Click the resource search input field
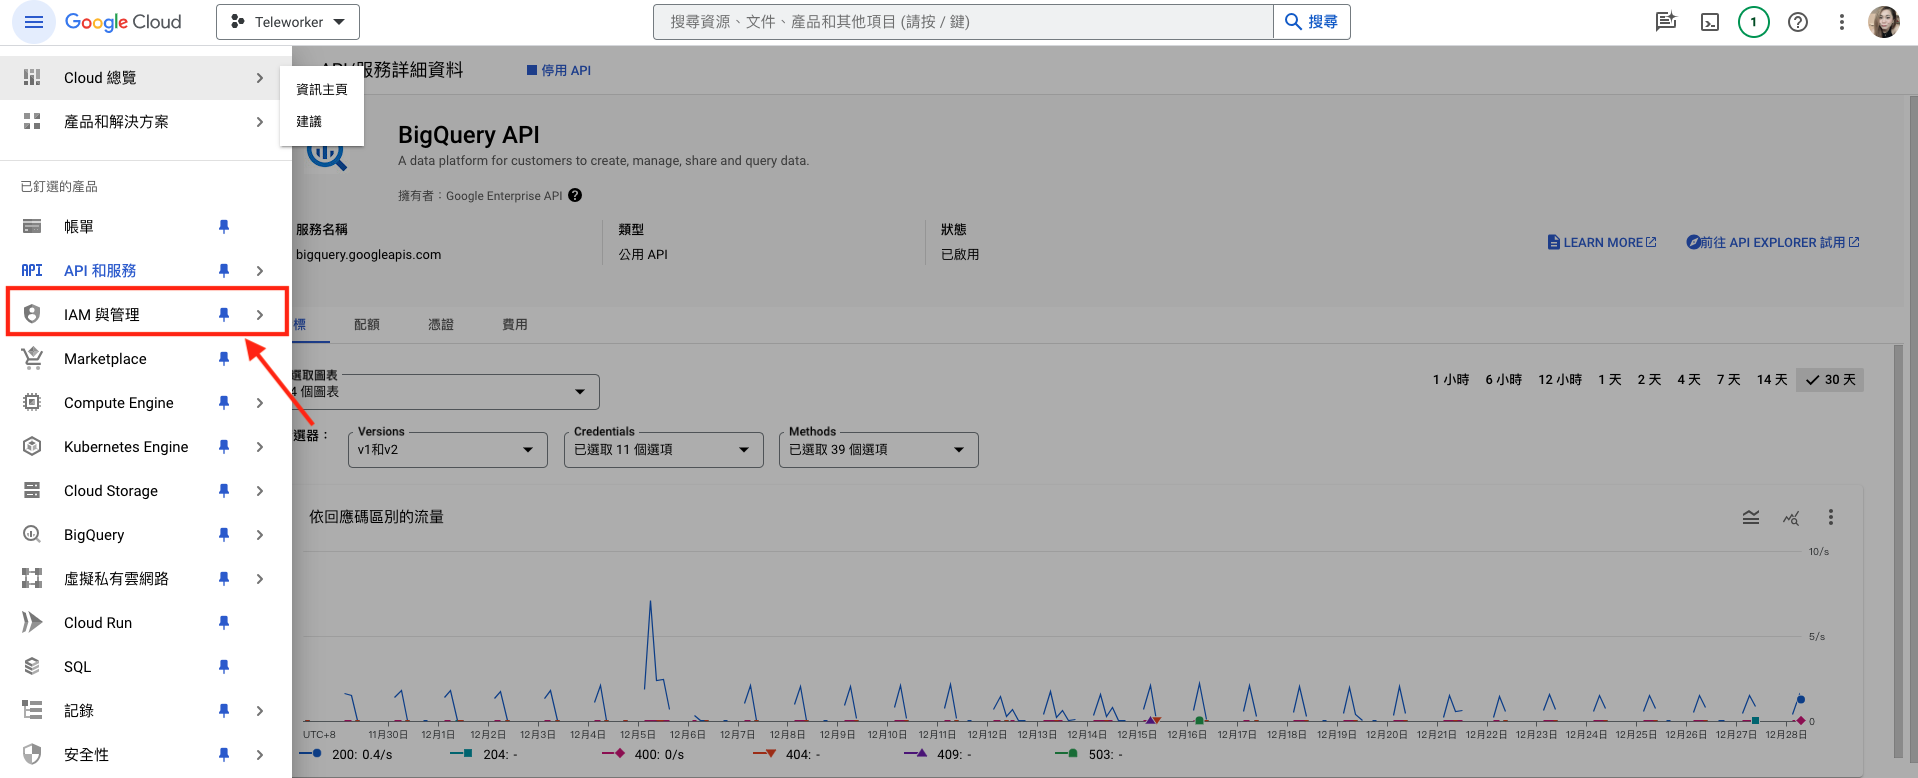1918x778 pixels. tap(964, 22)
